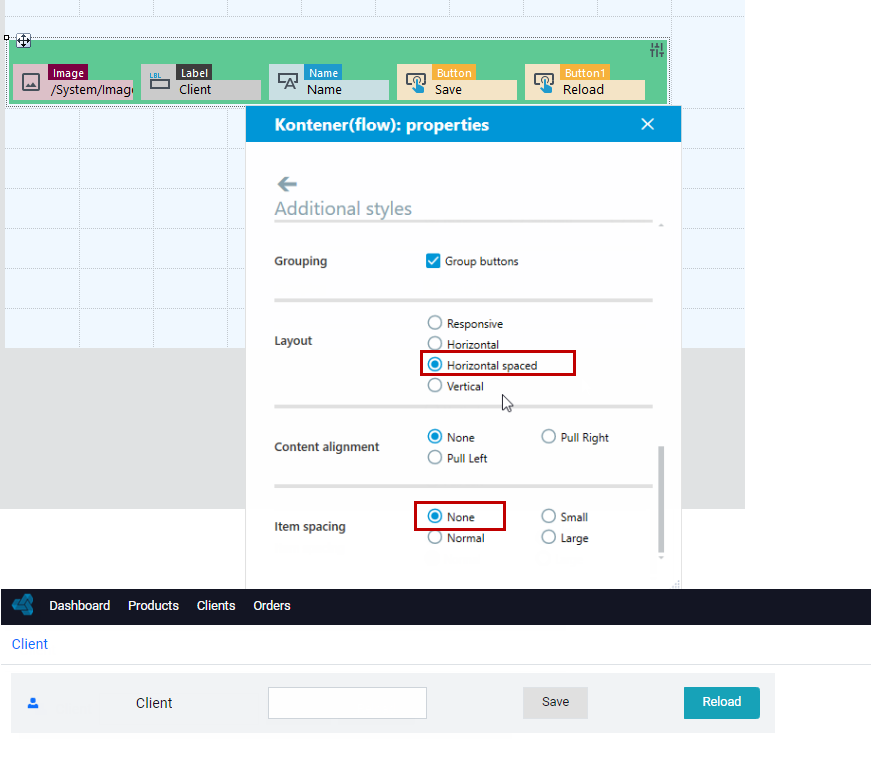Uncheck the Group buttons checkbox

pyautogui.click(x=433, y=261)
